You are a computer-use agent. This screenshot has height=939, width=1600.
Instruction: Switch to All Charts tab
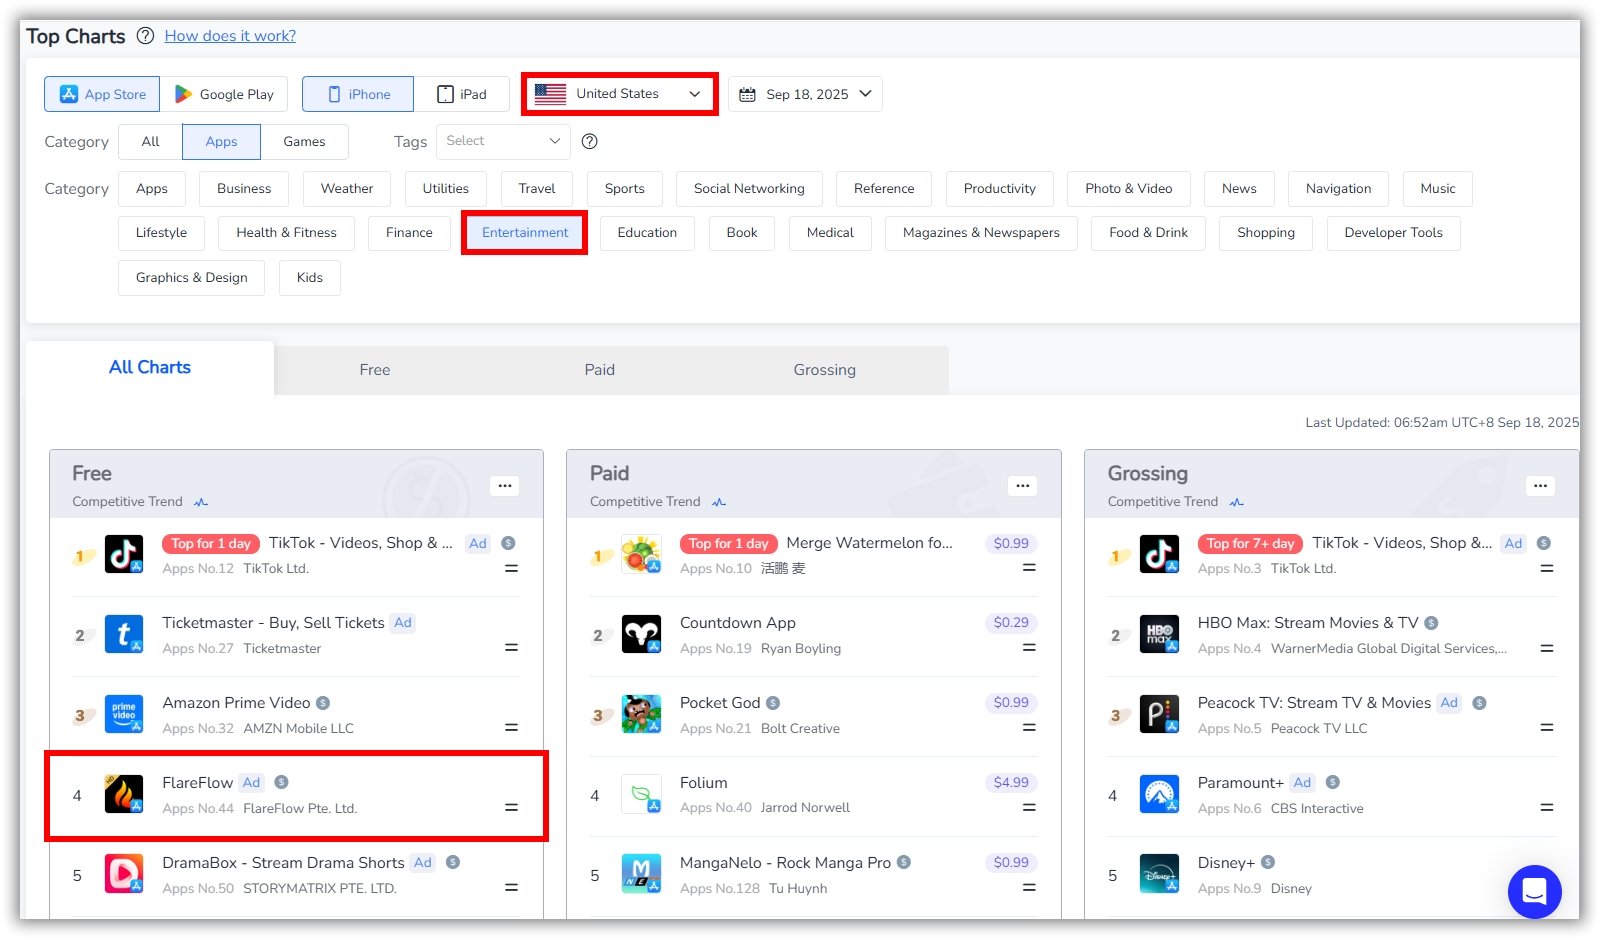[x=150, y=368]
